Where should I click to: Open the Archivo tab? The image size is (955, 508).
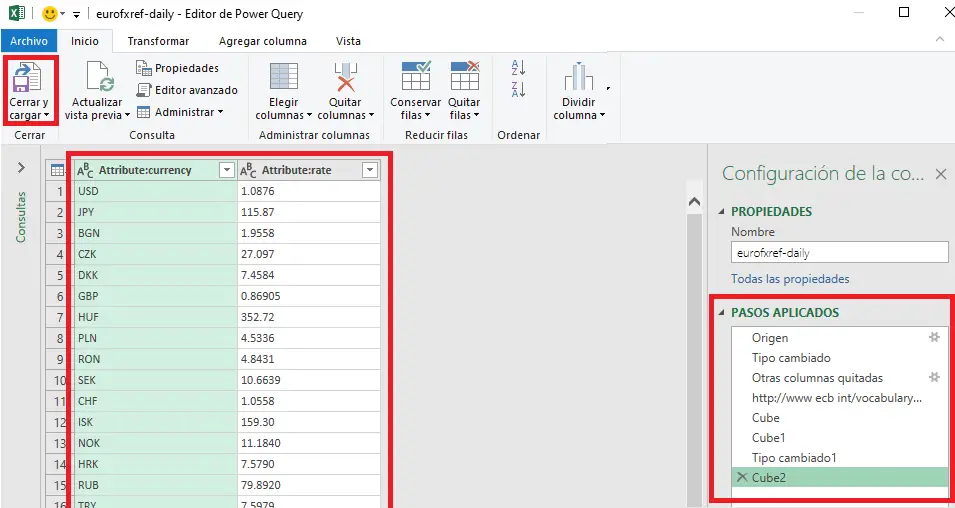(29, 41)
